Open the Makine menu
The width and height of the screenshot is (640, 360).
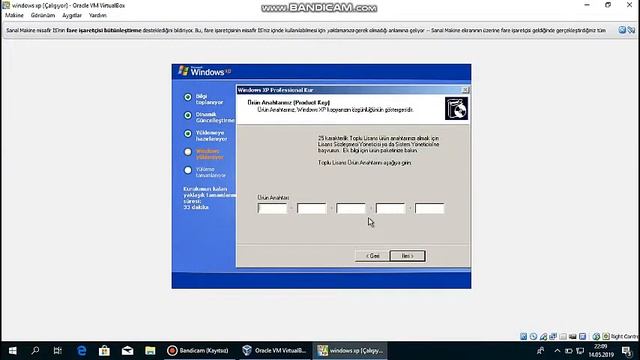click(x=14, y=15)
